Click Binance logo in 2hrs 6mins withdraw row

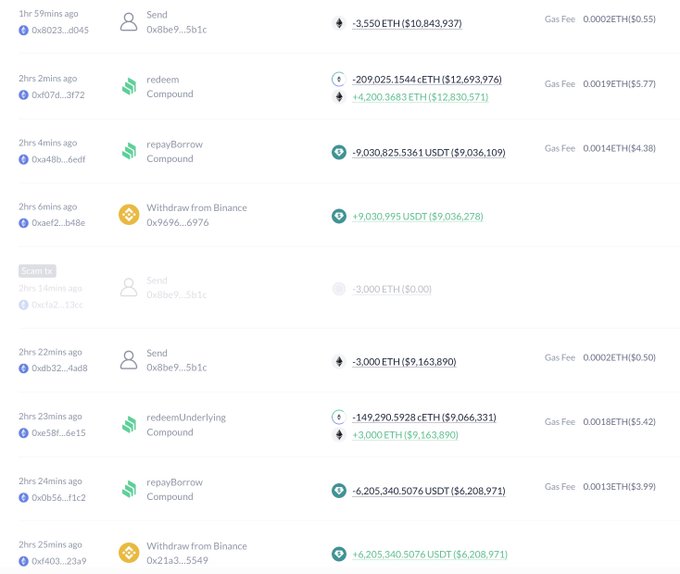[129, 215]
